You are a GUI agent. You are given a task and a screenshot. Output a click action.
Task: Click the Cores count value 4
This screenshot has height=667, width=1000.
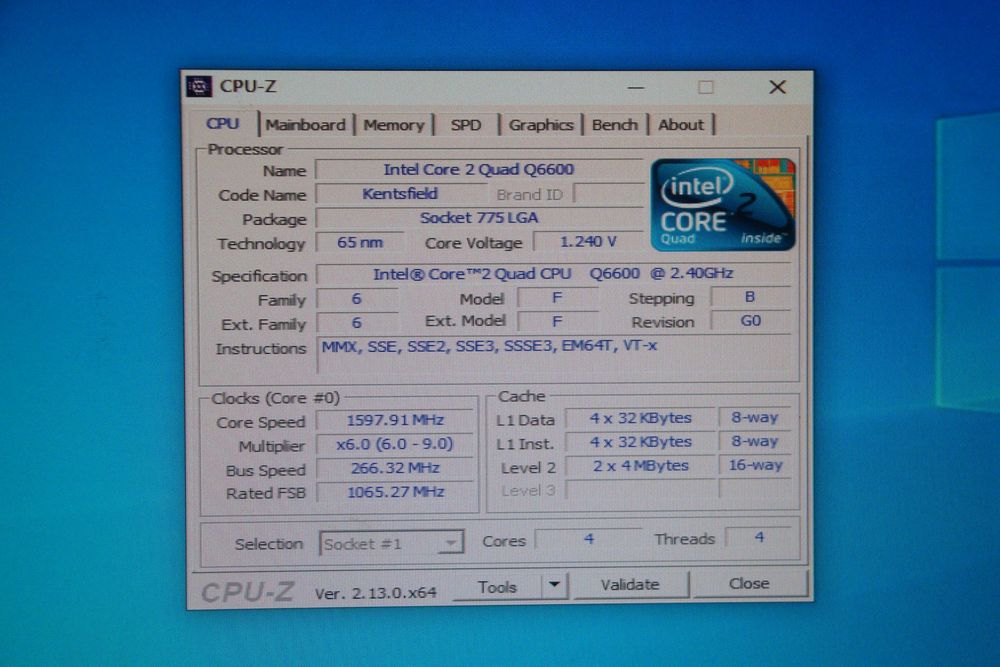[x=589, y=539]
